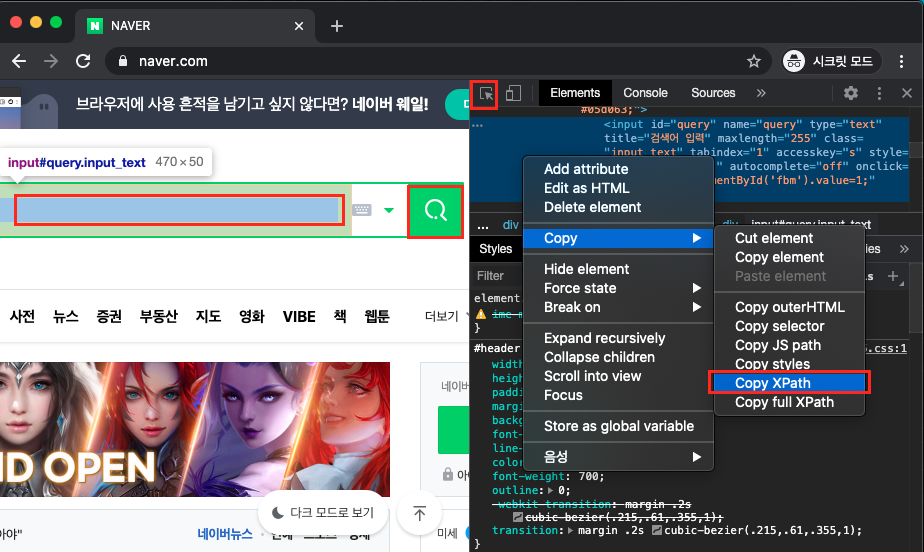The height and width of the screenshot is (552, 924).
Task: Open the VIBE link
Action: click(299, 316)
